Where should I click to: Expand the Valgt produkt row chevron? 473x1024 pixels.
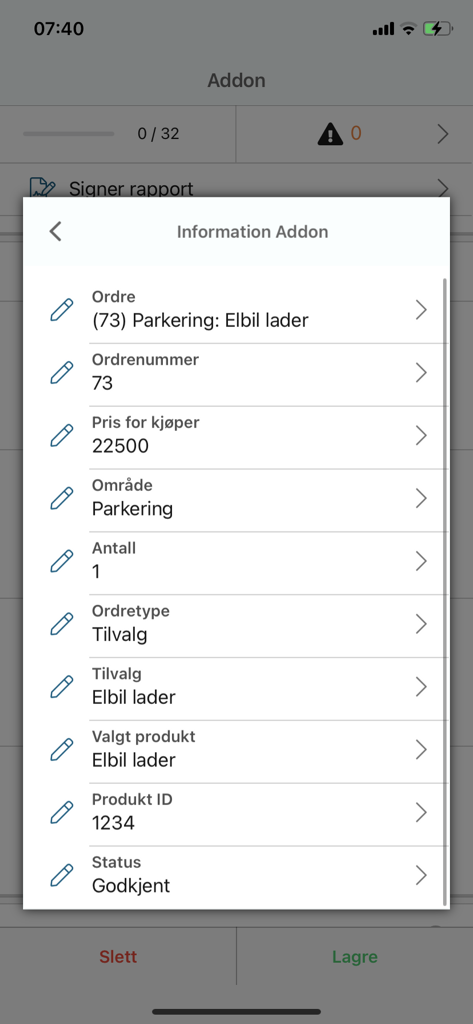(x=421, y=750)
